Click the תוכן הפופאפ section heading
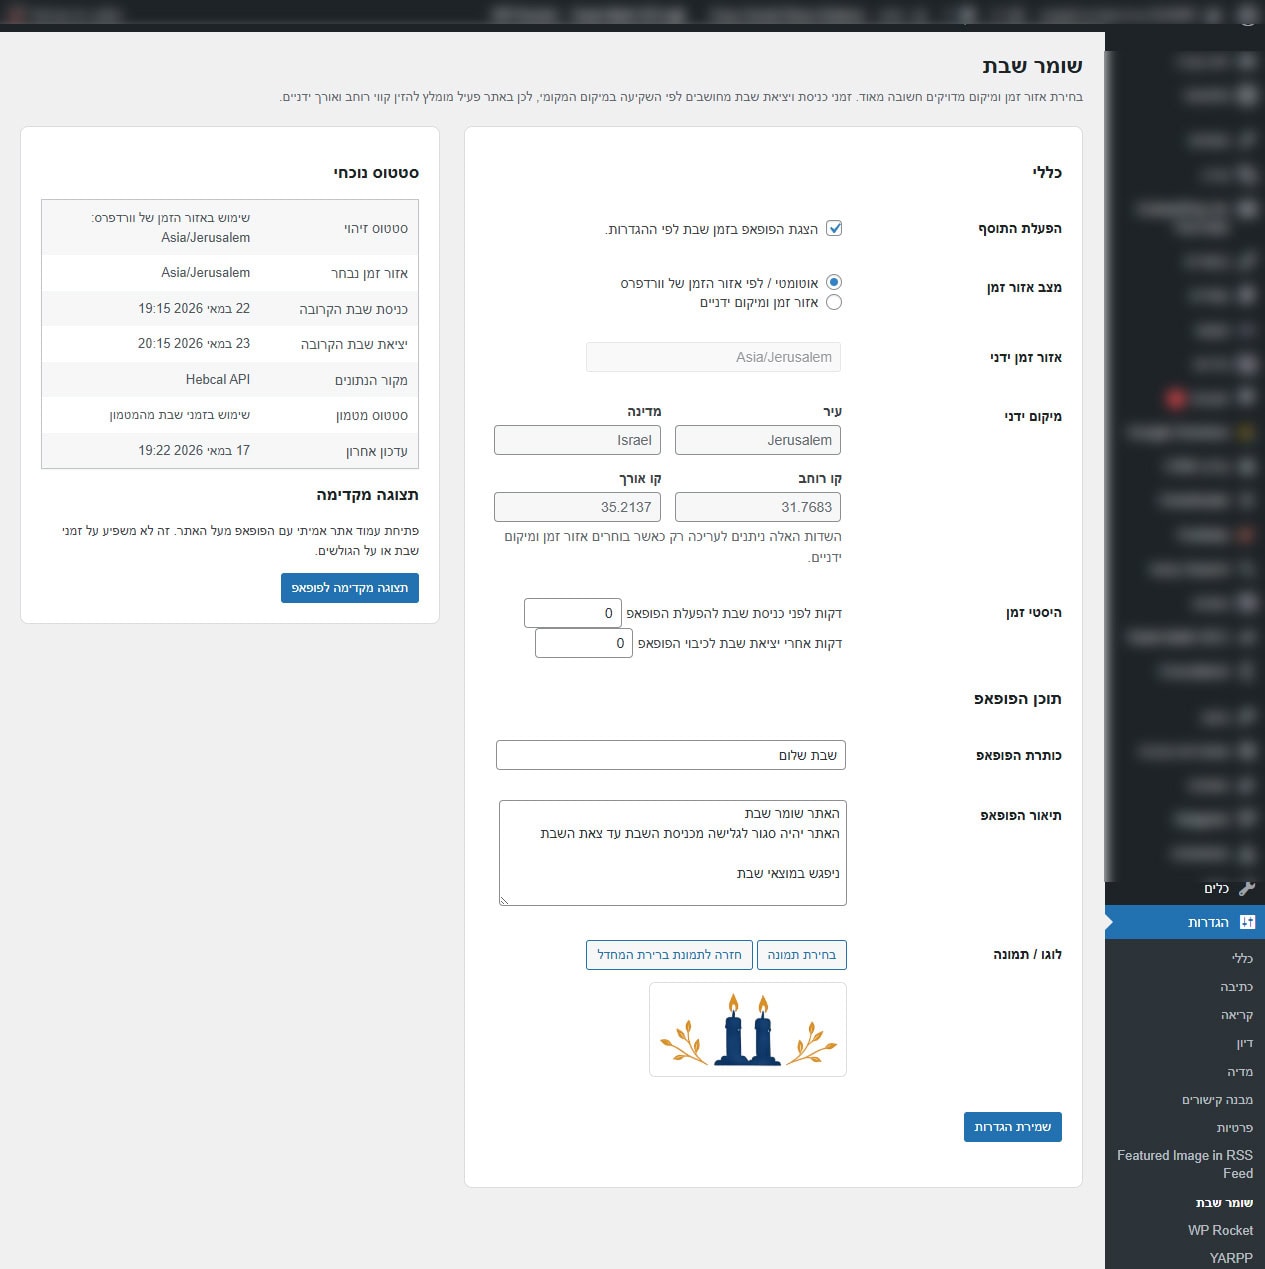The image size is (1265, 1269). click(1018, 699)
